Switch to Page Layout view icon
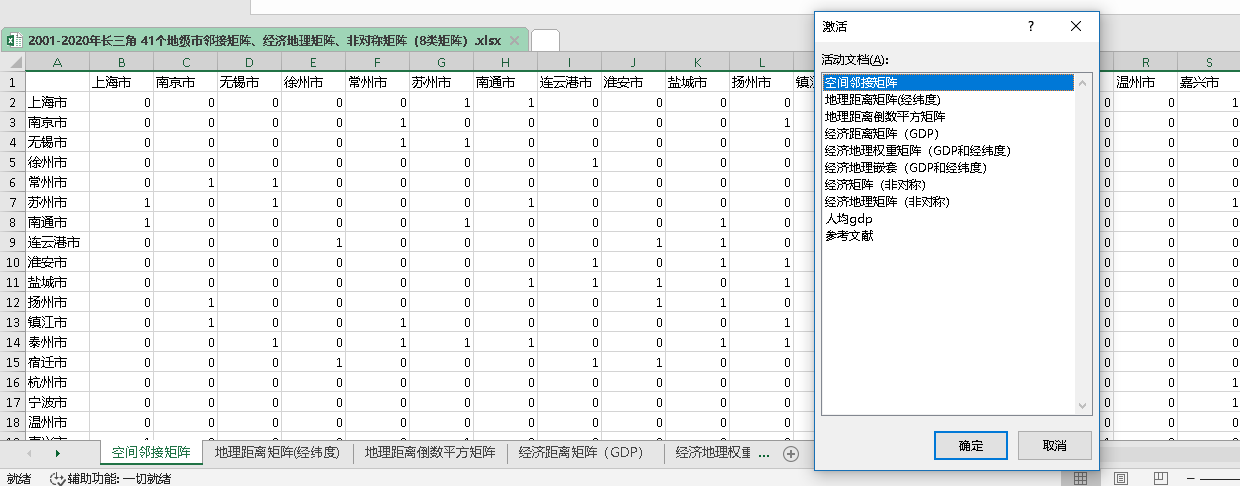Image resolution: width=1240 pixels, height=486 pixels. point(1121,478)
